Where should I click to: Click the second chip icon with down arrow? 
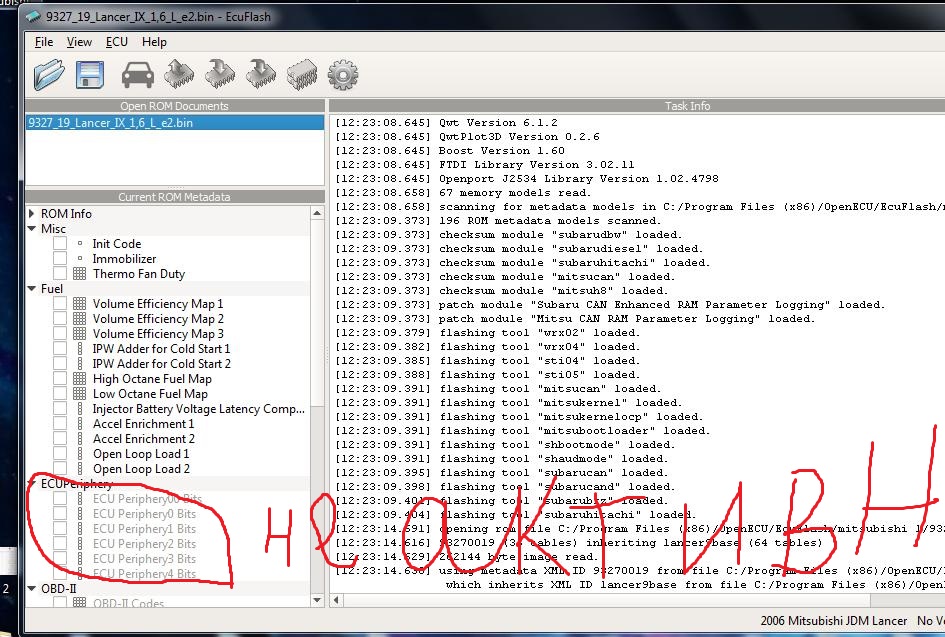coord(260,74)
